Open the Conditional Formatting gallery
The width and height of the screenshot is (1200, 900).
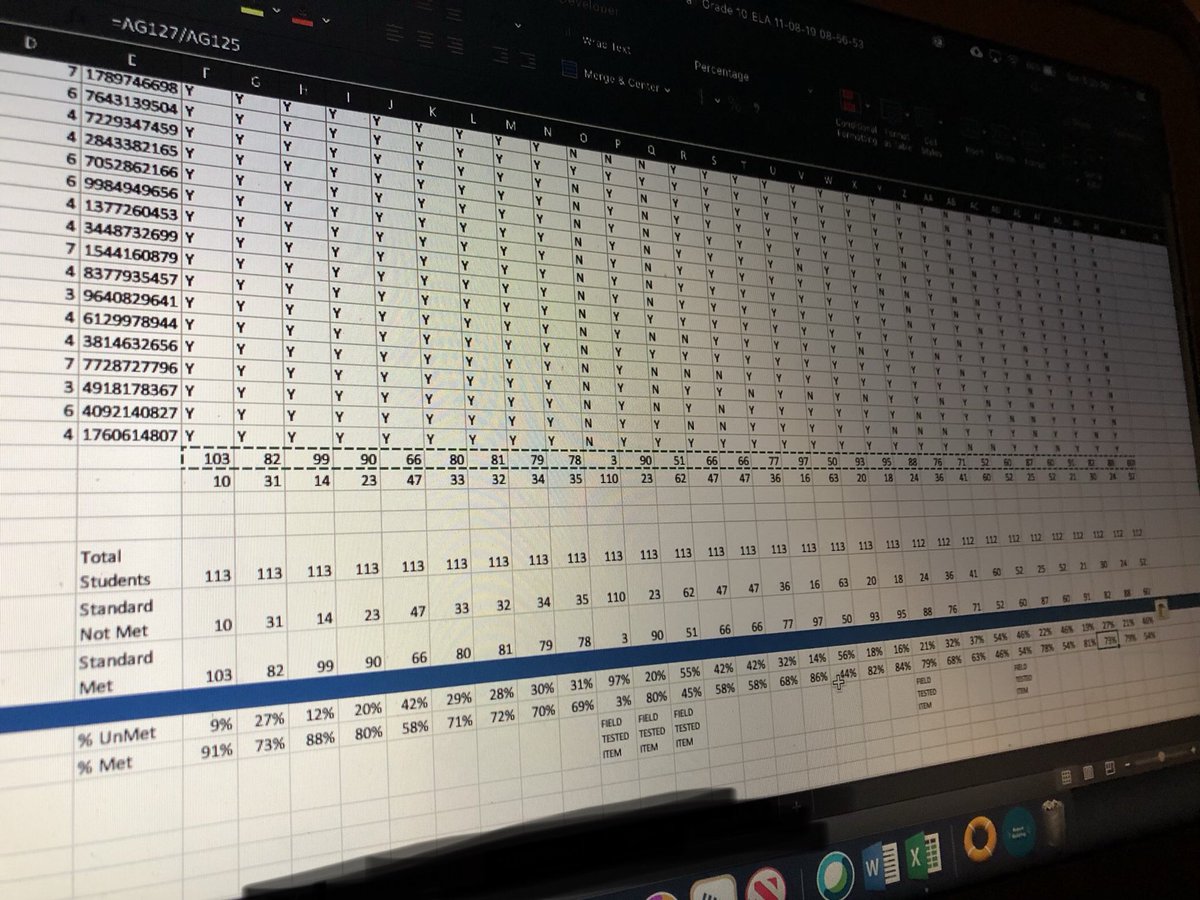850,100
